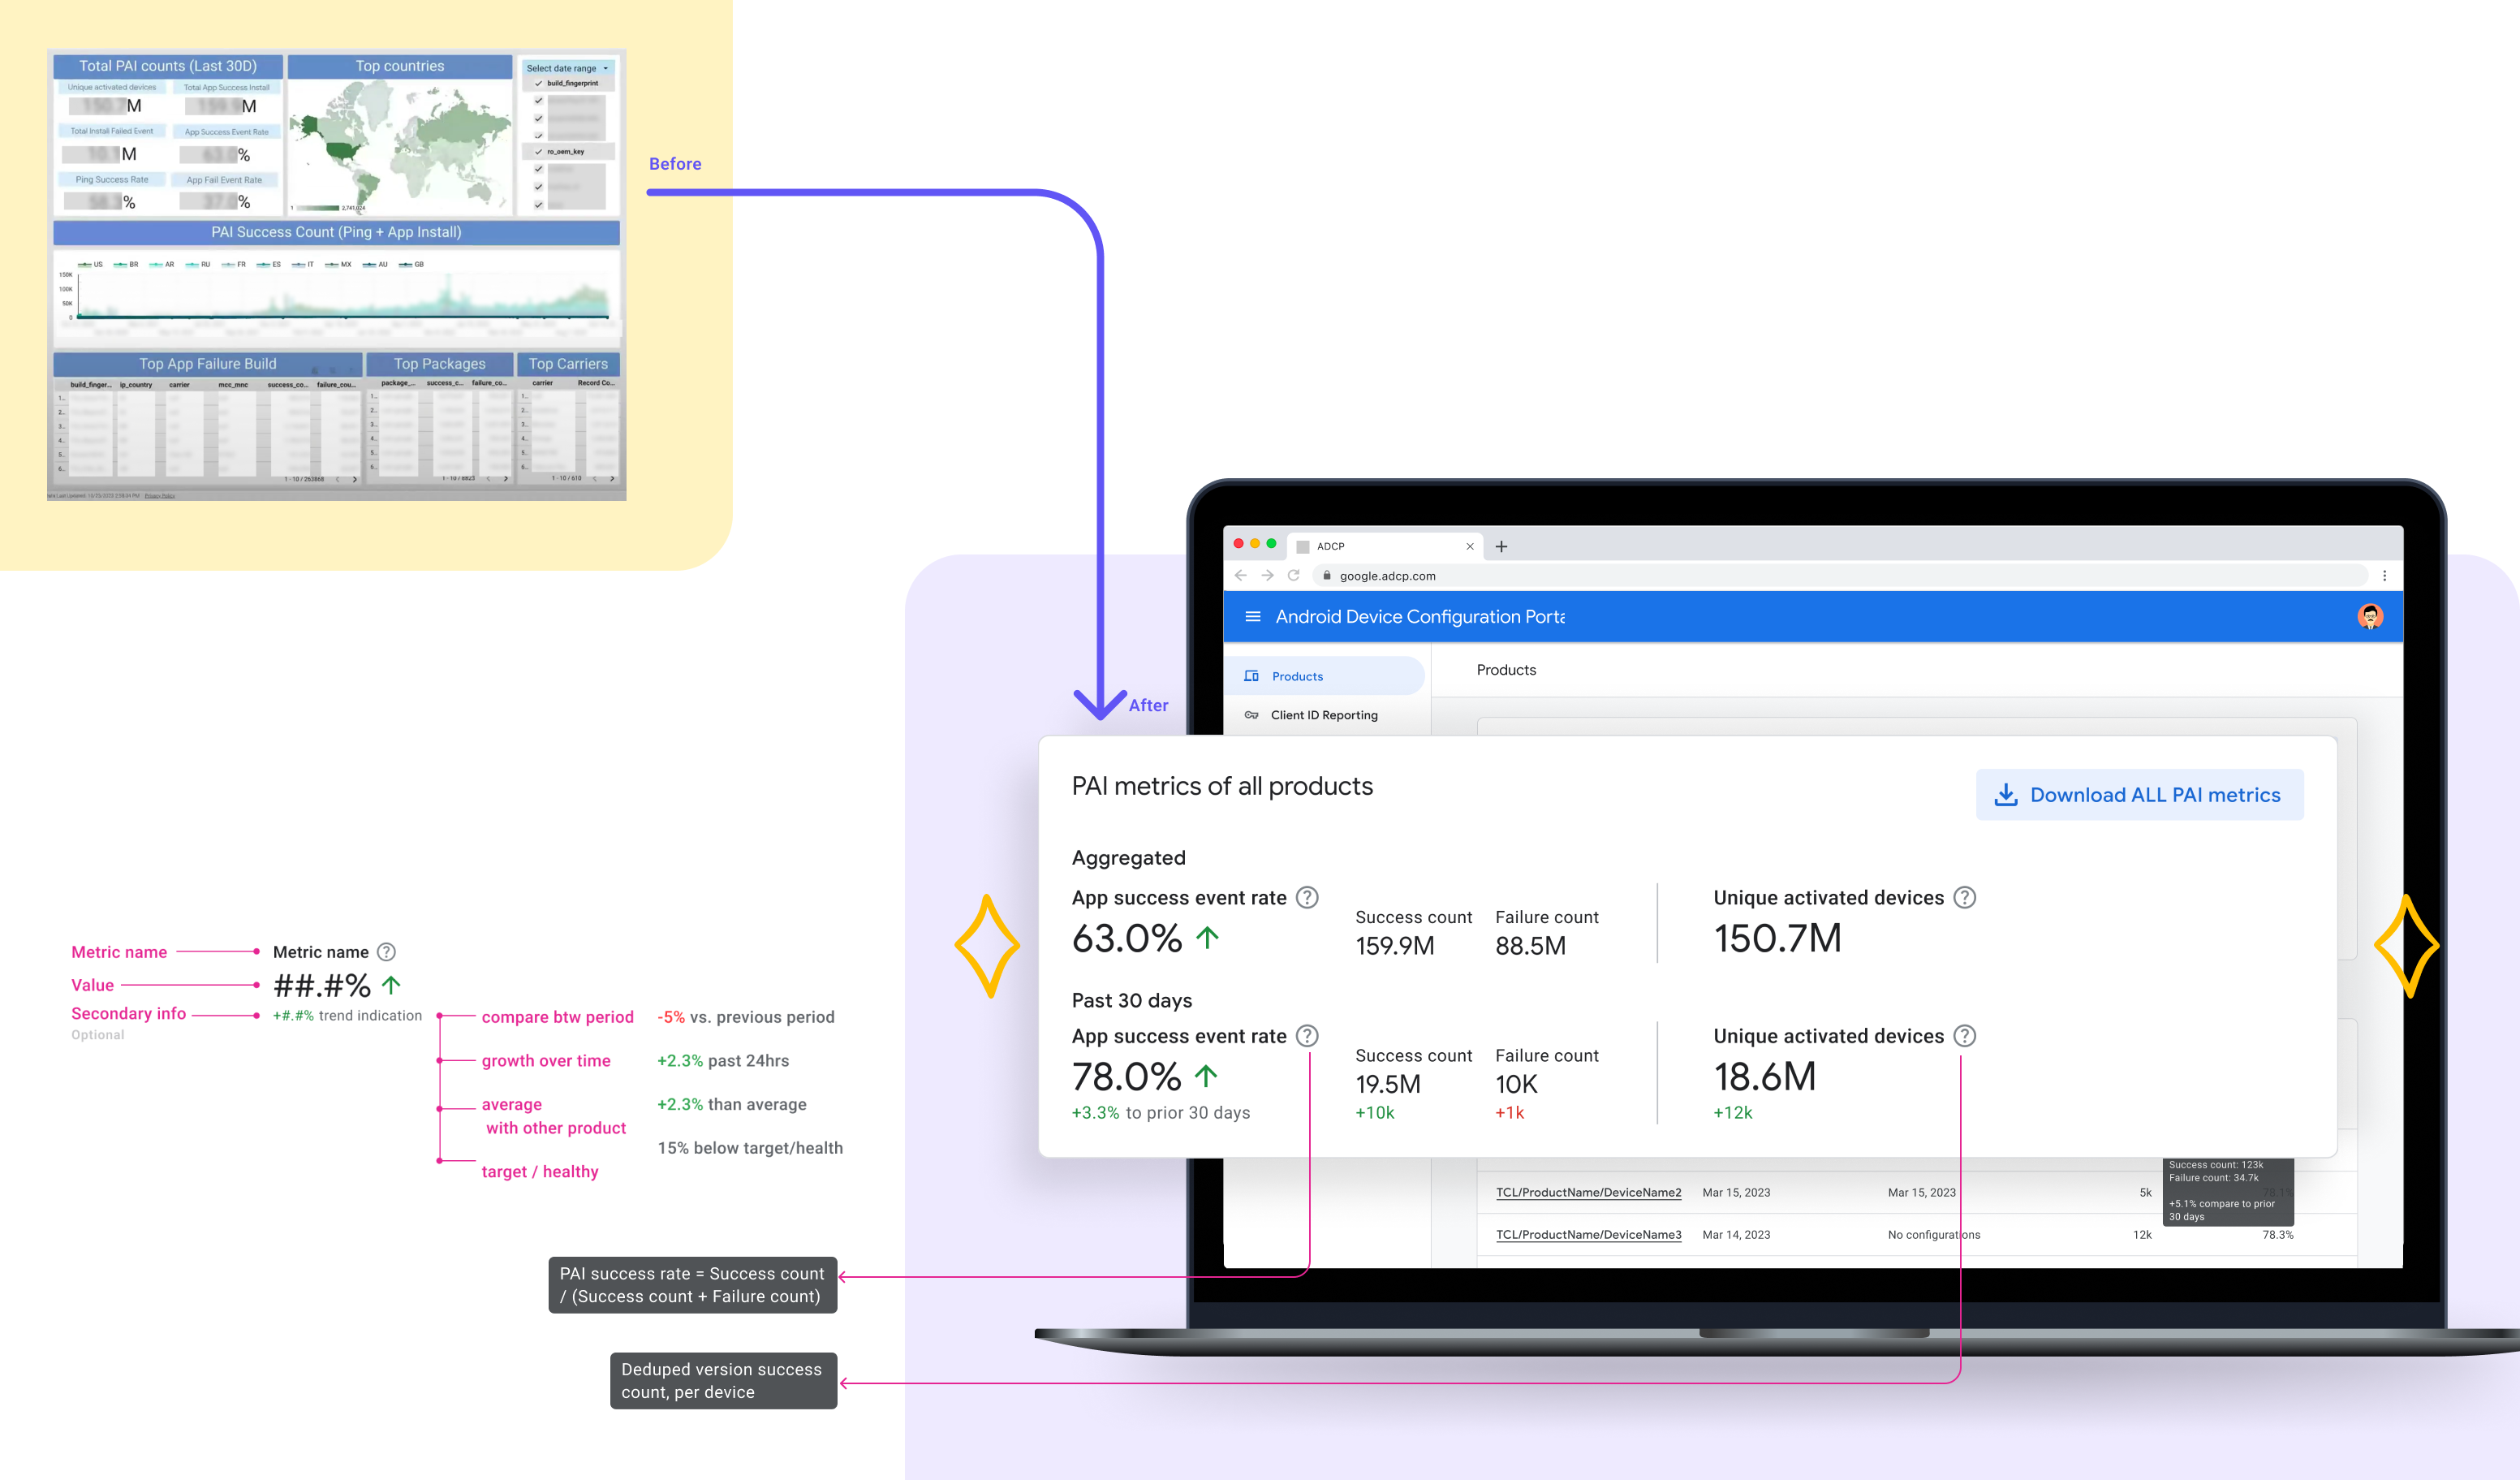Close the ADCP browser tab
2520x1480 pixels.
pos(1469,546)
